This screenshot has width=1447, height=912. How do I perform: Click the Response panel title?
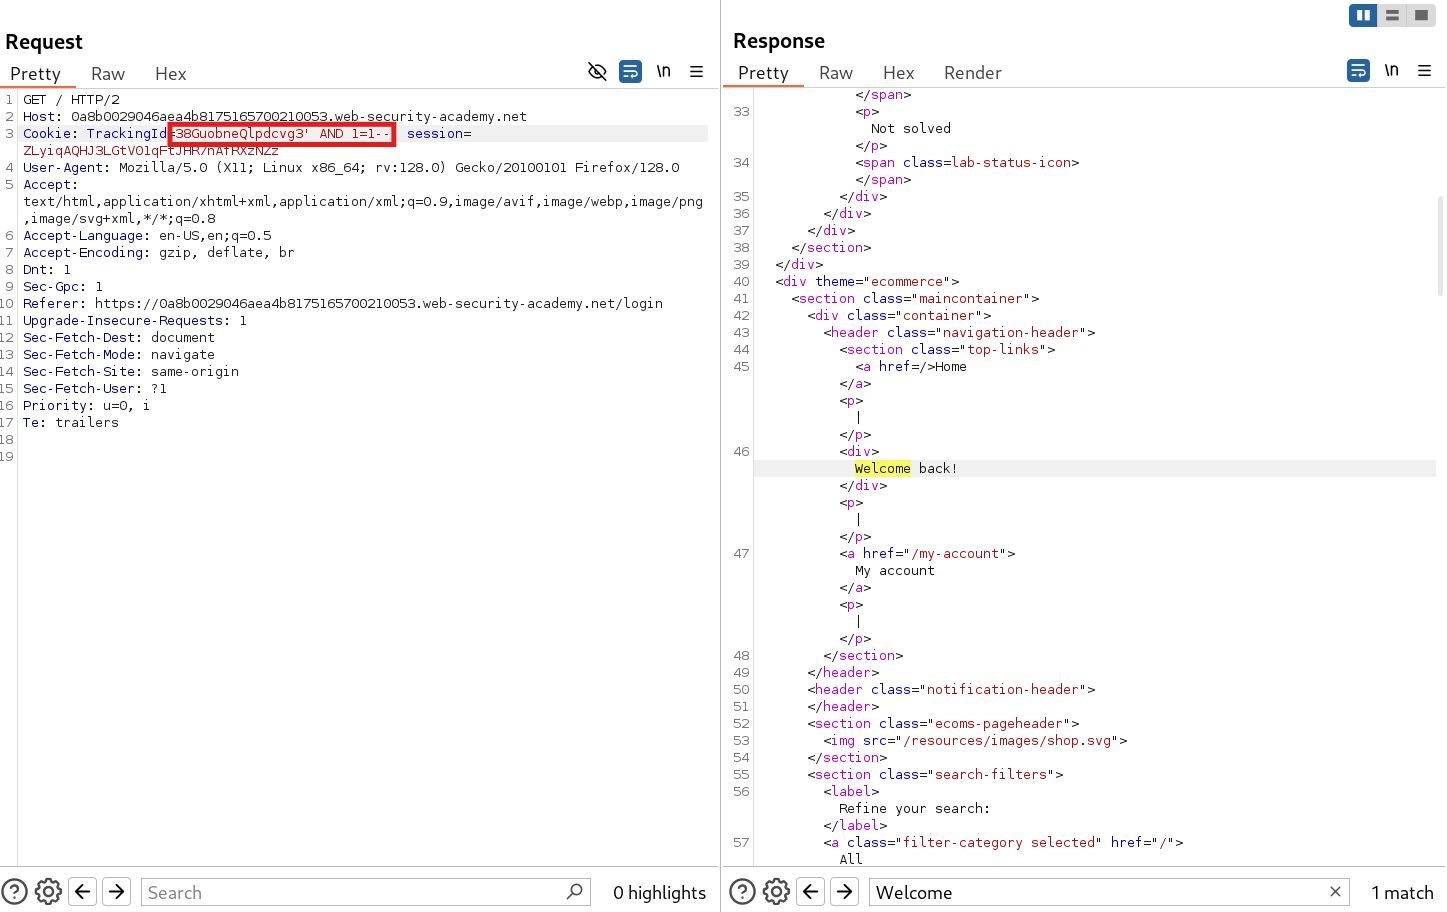(x=779, y=41)
